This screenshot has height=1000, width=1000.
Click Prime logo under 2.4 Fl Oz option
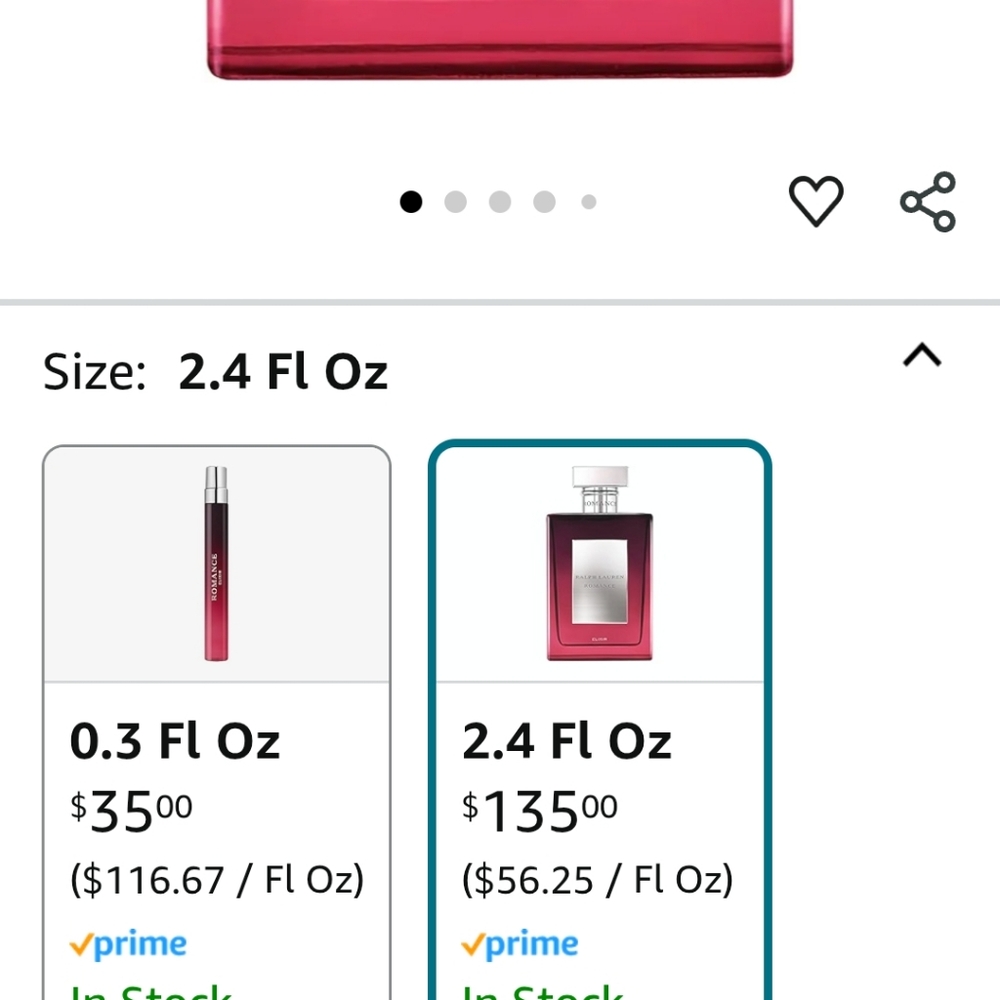pos(519,944)
